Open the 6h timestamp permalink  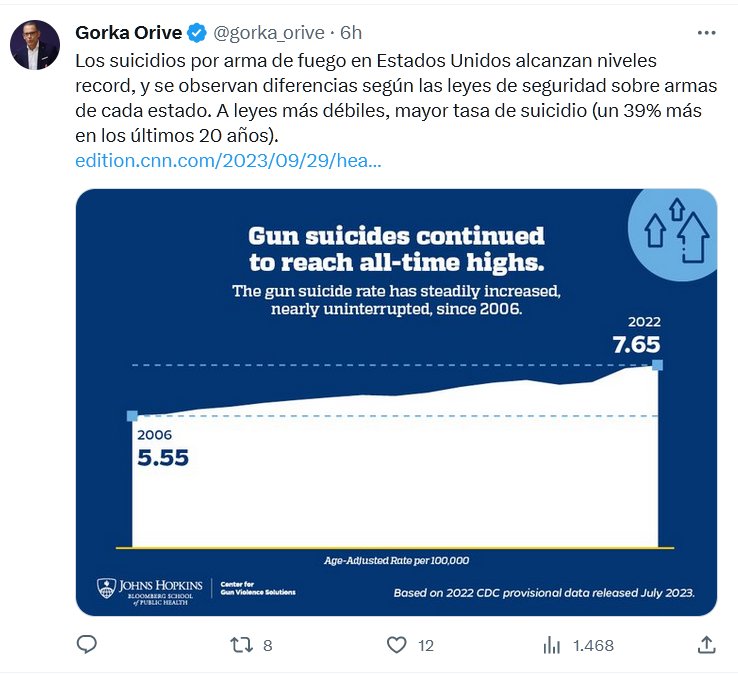point(351,32)
